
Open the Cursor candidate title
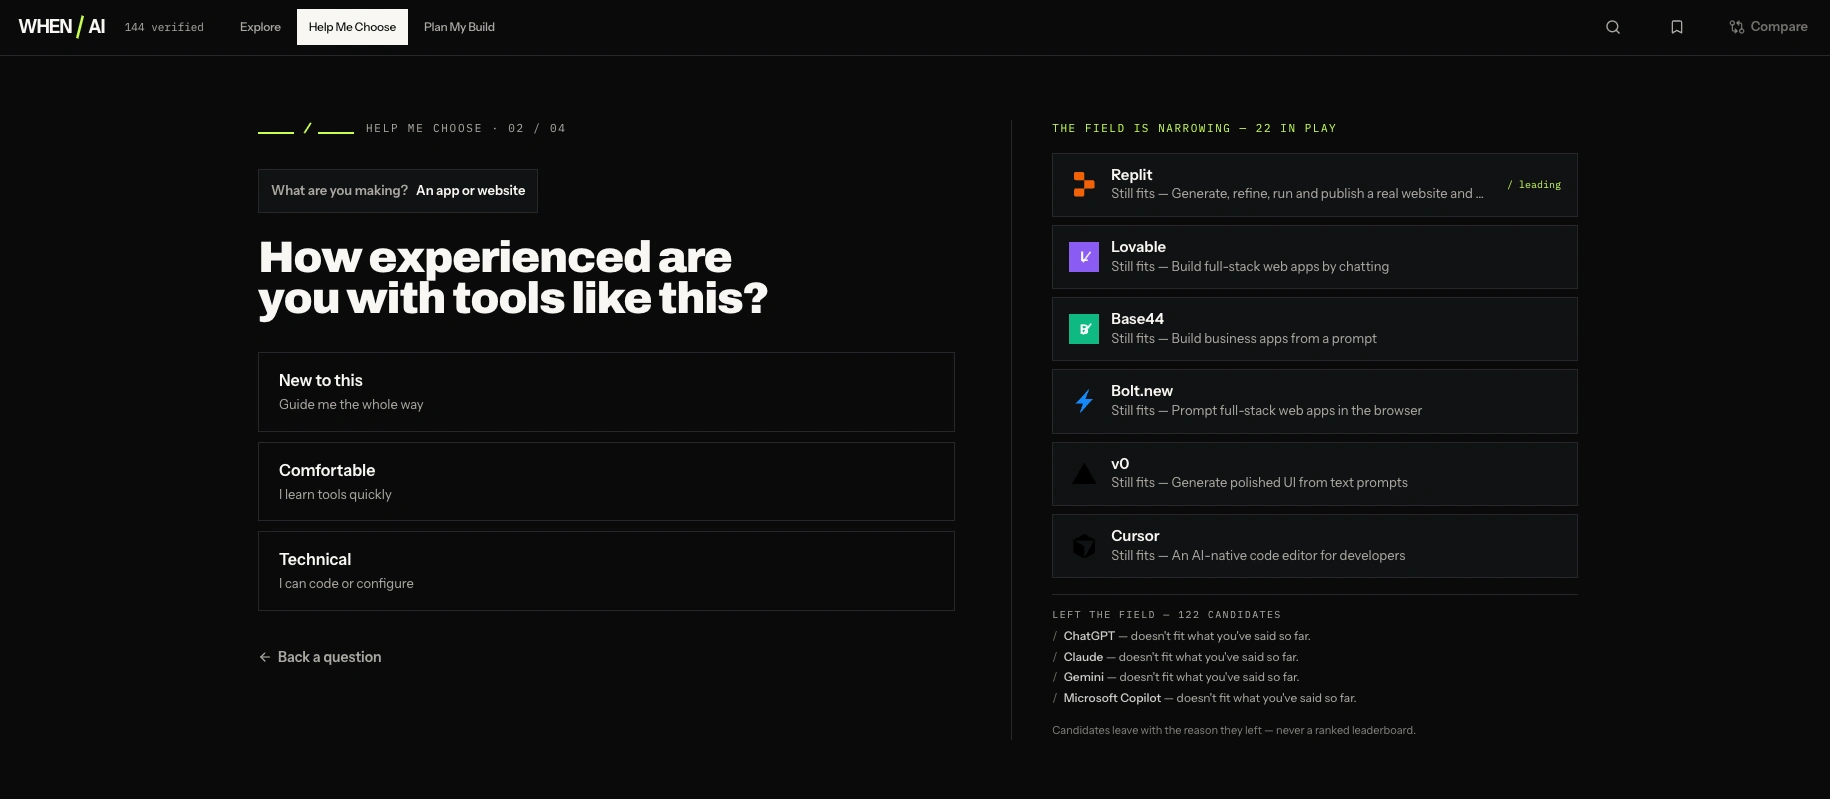click(1135, 536)
